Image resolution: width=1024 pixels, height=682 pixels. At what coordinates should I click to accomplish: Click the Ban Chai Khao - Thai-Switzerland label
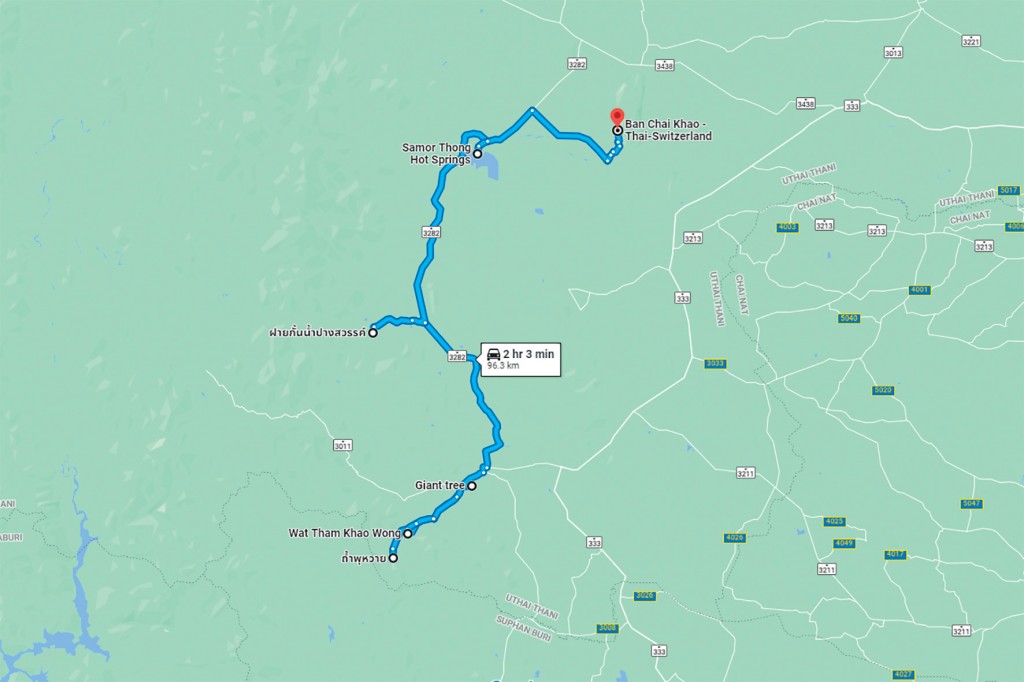point(668,130)
